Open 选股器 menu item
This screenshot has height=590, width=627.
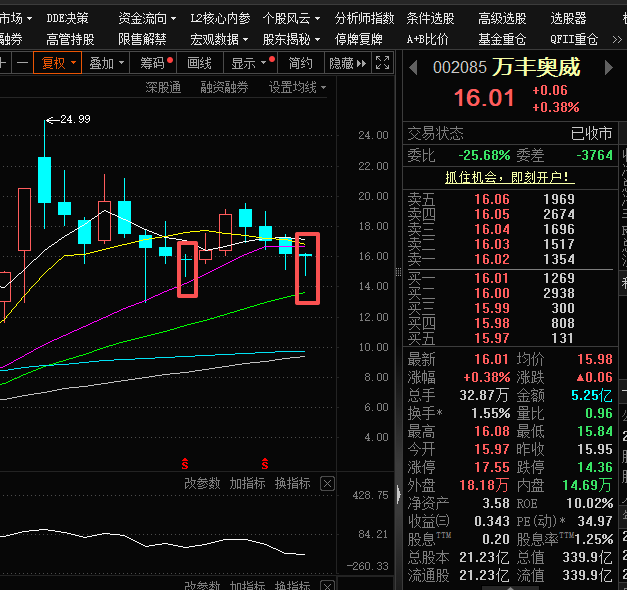(x=568, y=18)
